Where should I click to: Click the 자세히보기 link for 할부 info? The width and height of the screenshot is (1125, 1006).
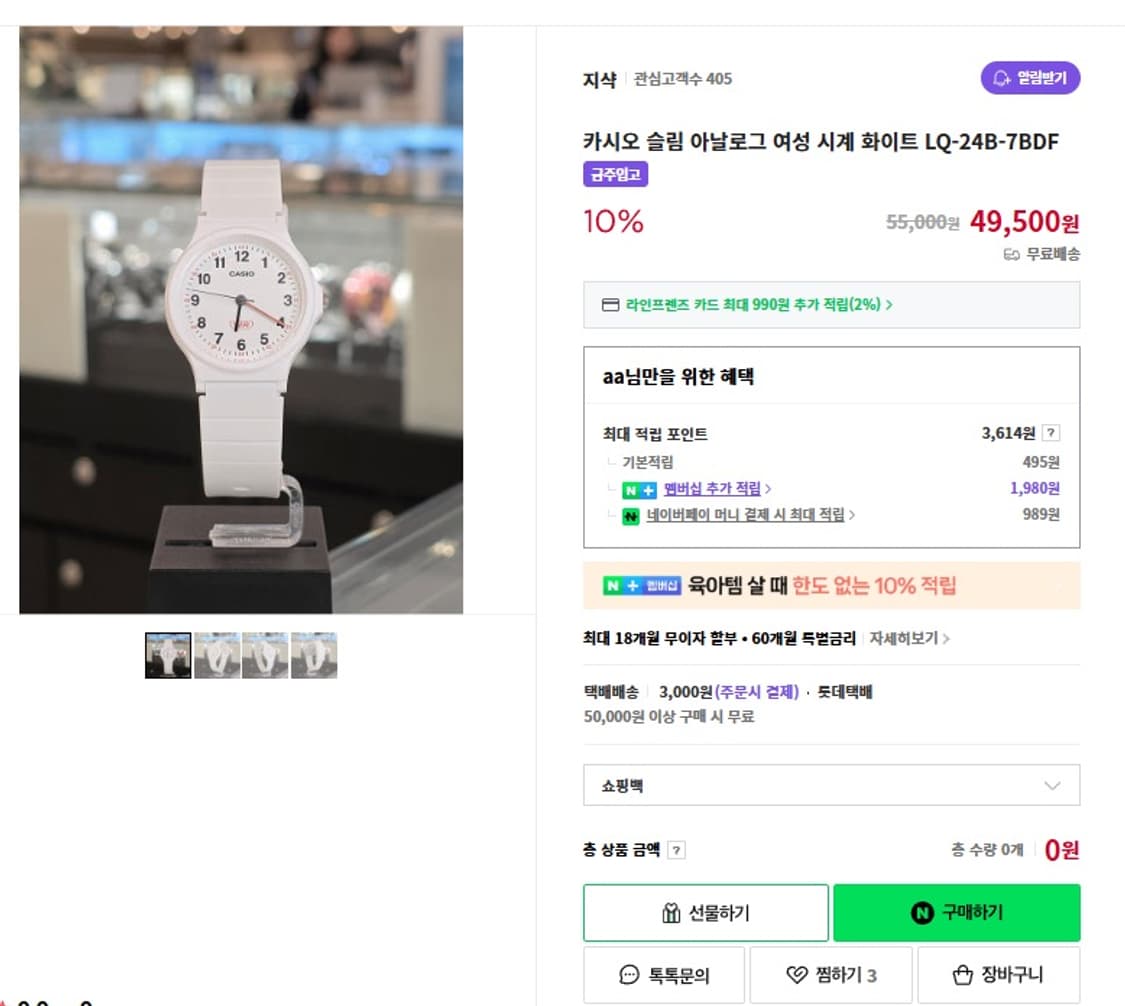tap(903, 637)
